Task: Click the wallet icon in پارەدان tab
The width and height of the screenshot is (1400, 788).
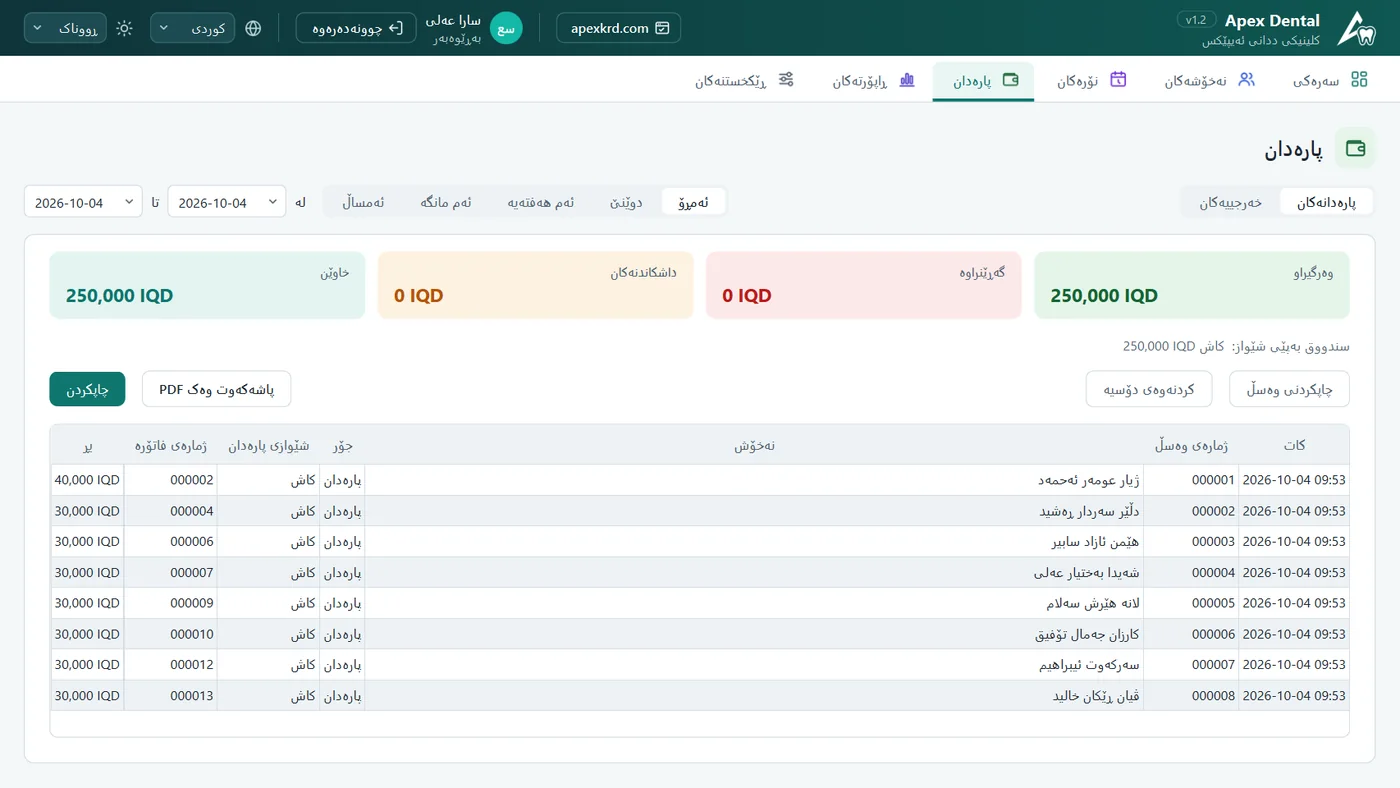Action: 1010,80
